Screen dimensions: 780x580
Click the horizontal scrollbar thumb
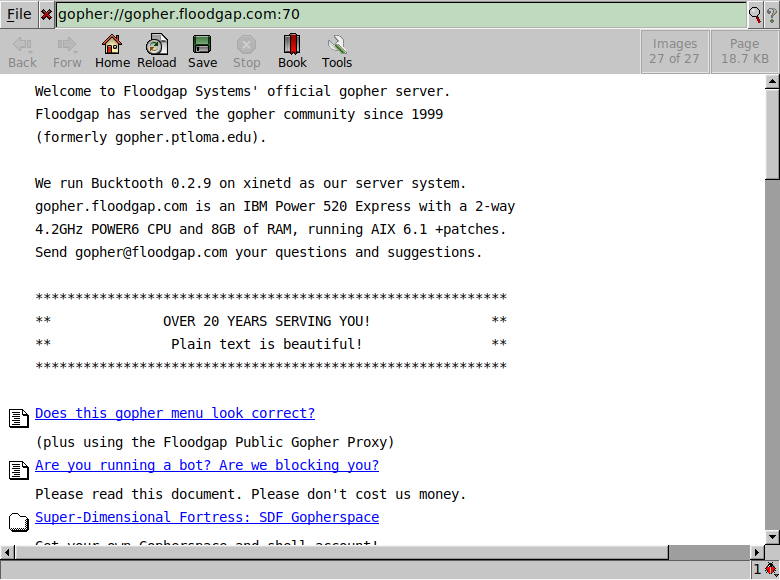(341, 552)
